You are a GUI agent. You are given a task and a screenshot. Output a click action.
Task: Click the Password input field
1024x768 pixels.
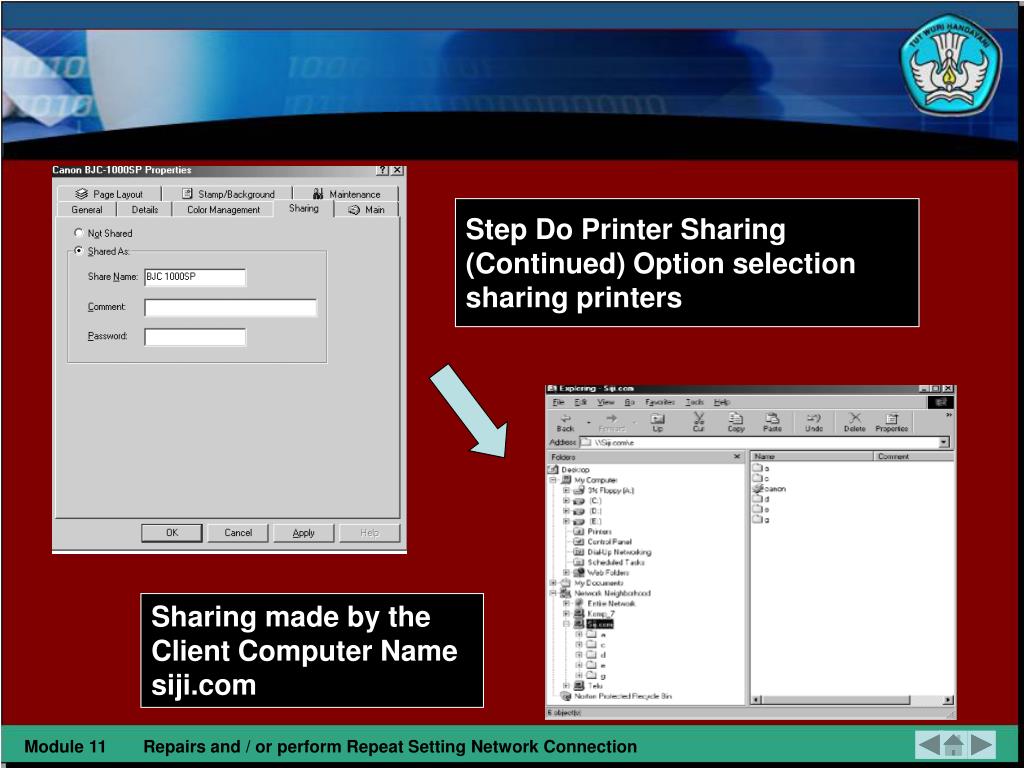tap(195, 337)
